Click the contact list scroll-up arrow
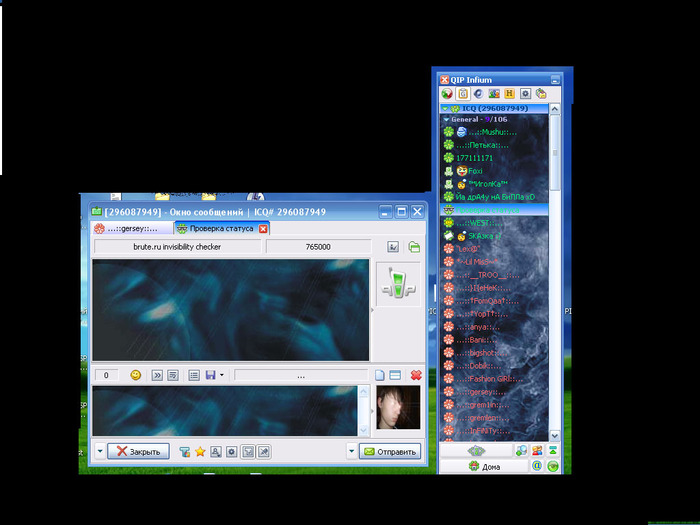 pos(554,108)
